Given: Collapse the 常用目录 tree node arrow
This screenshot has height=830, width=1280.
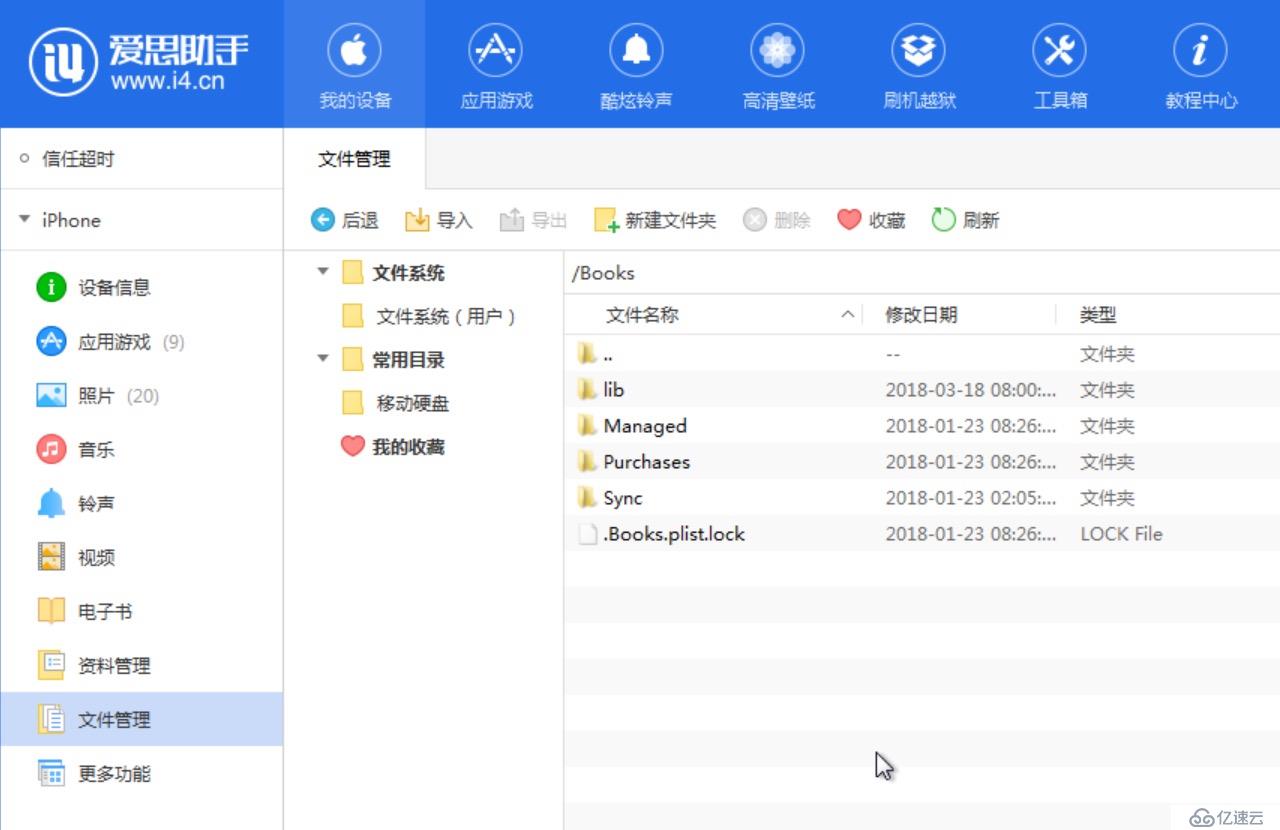Looking at the screenshot, I should 322,359.
